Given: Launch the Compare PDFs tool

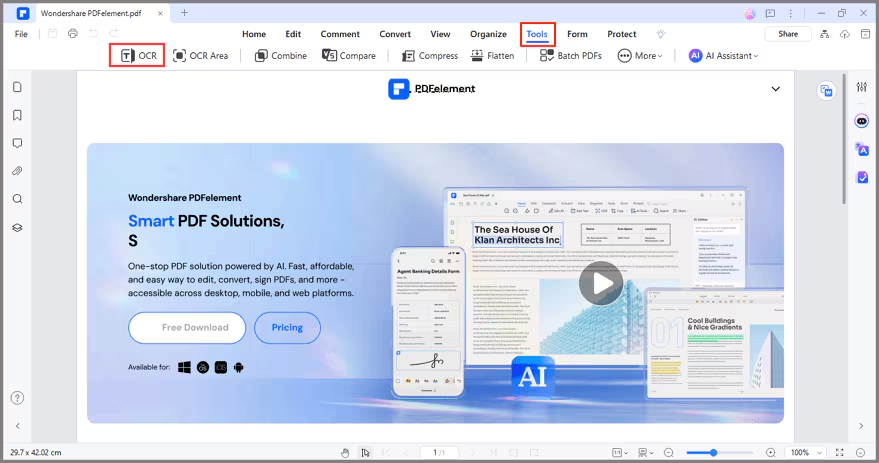Looking at the screenshot, I should (349, 55).
